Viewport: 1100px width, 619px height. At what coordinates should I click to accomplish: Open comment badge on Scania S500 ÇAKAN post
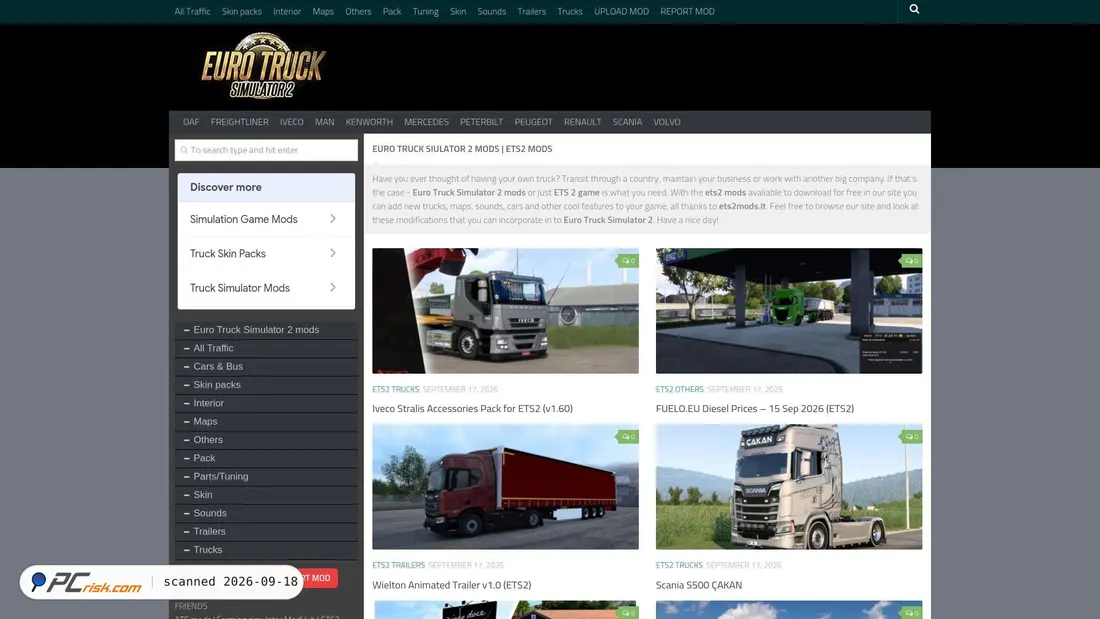[911, 437]
